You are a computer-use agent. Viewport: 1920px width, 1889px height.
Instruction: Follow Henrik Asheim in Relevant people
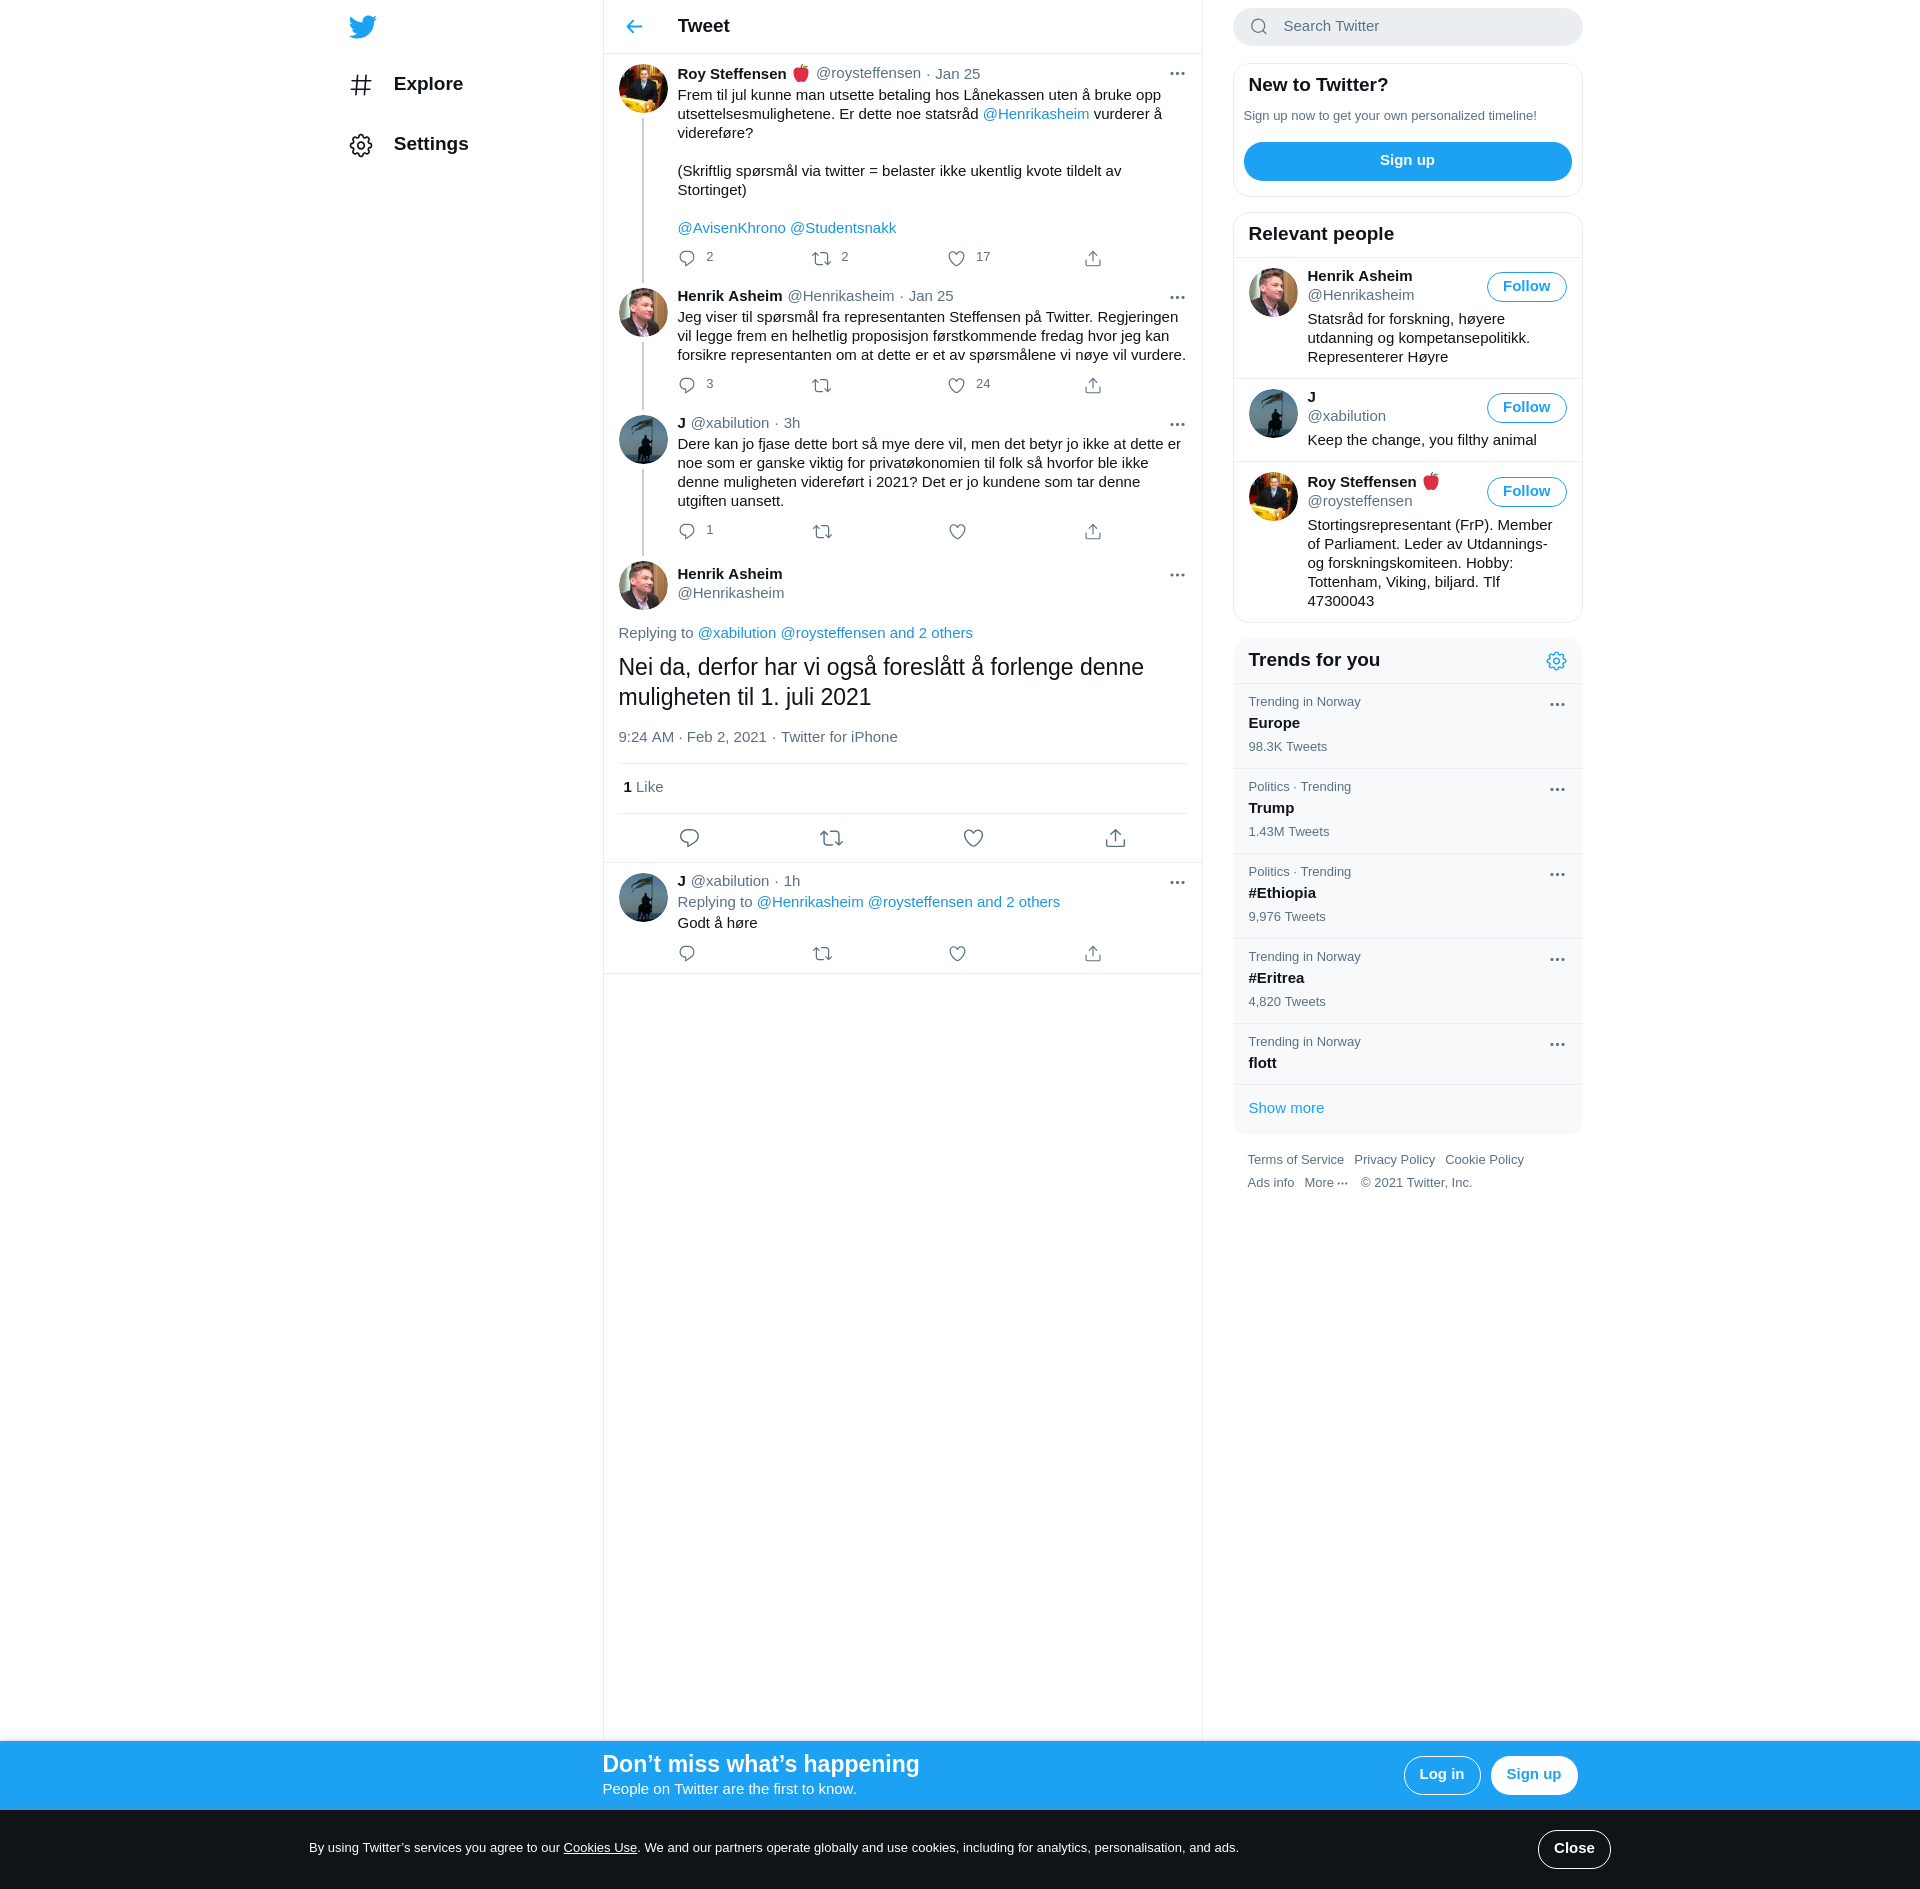1526,287
